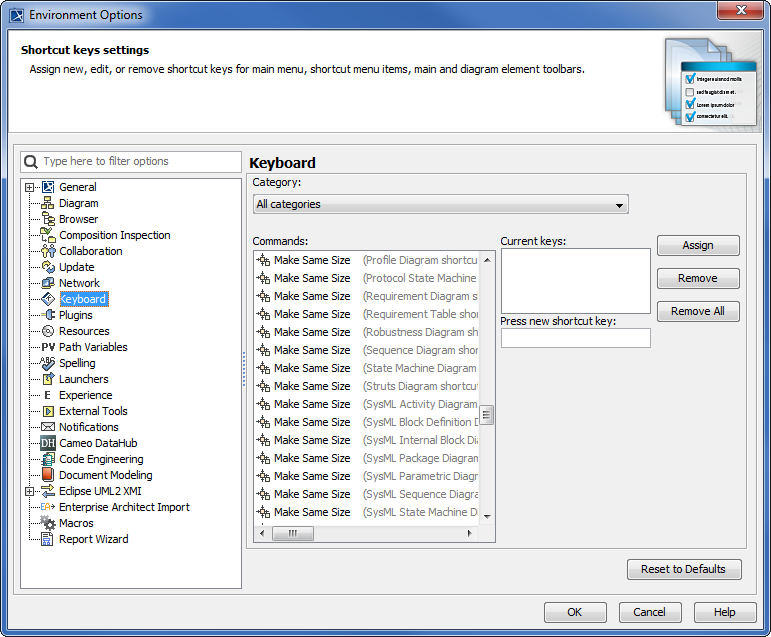Screen dimensions: 771x637
Task: Click the Remove button
Action: coord(698,278)
